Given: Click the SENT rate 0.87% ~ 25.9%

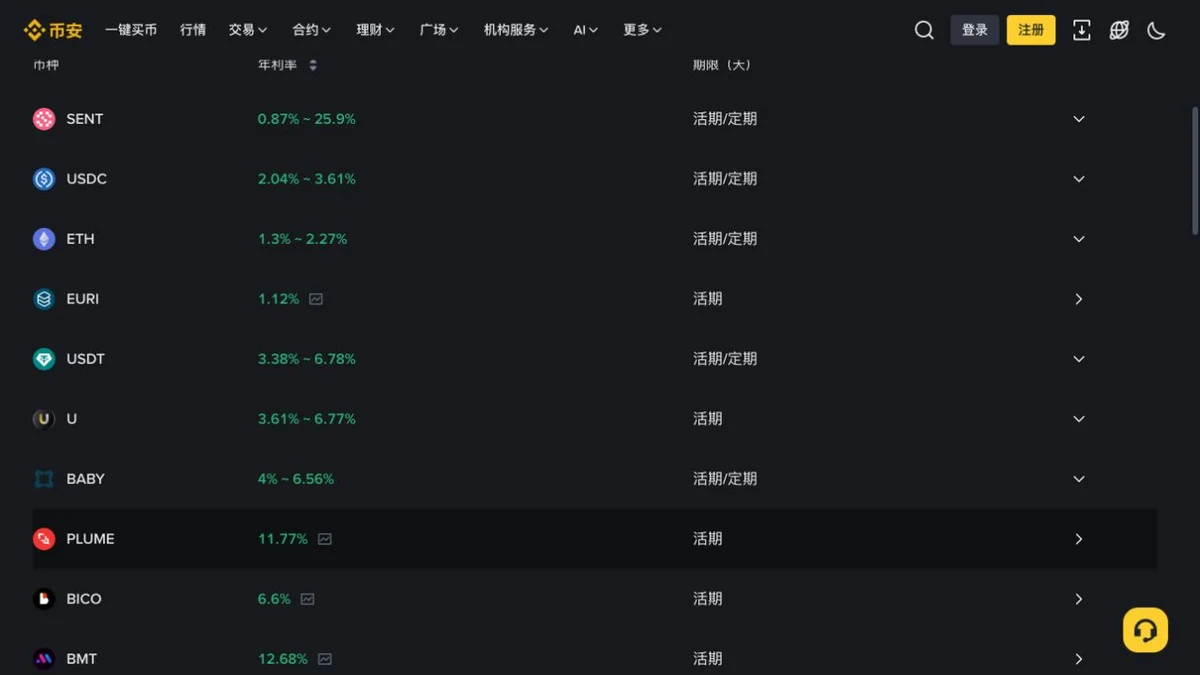Looking at the screenshot, I should point(307,119).
